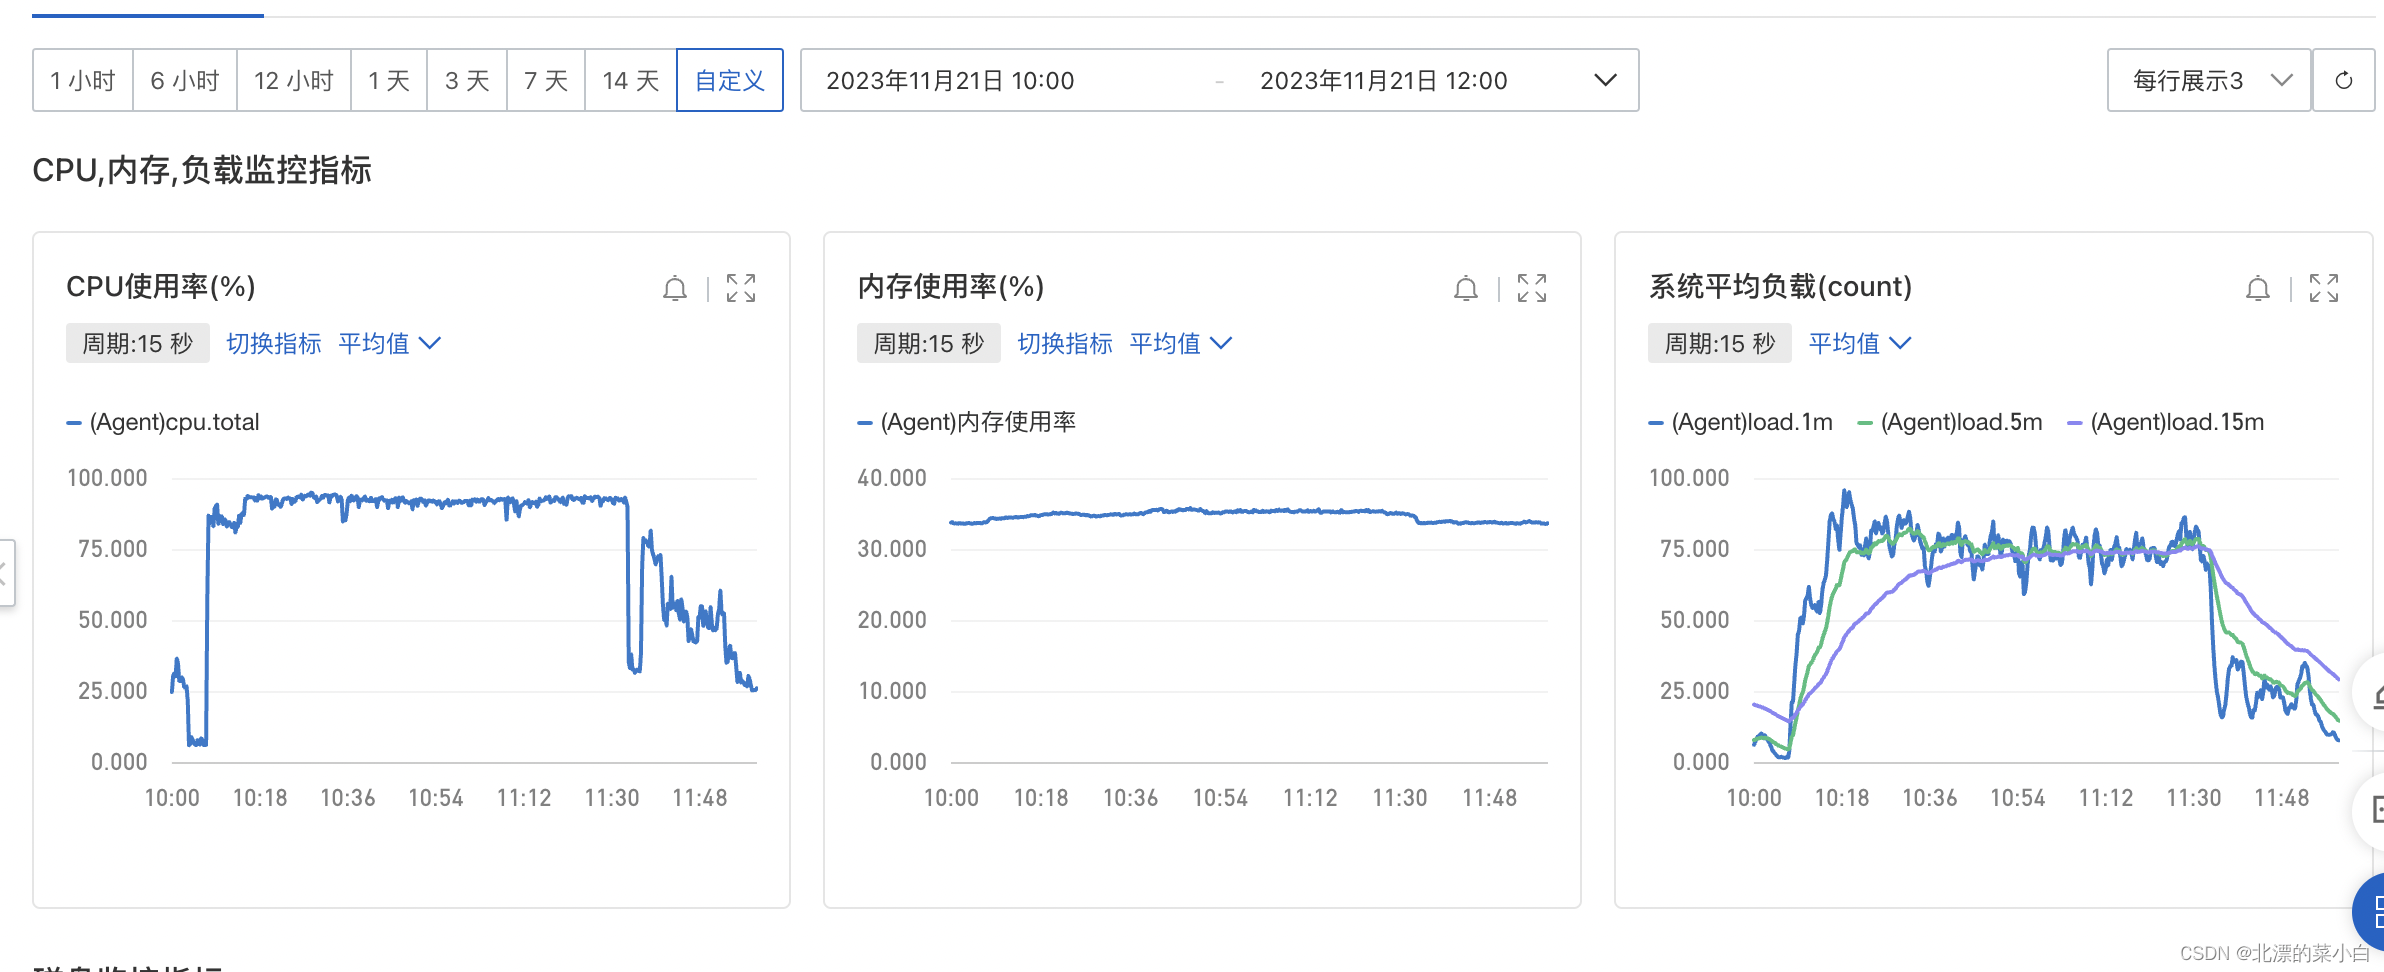This screenshot has height=972, width=2384.
Task: Click the CPU usage line chart plot
Action: (464, 620)
